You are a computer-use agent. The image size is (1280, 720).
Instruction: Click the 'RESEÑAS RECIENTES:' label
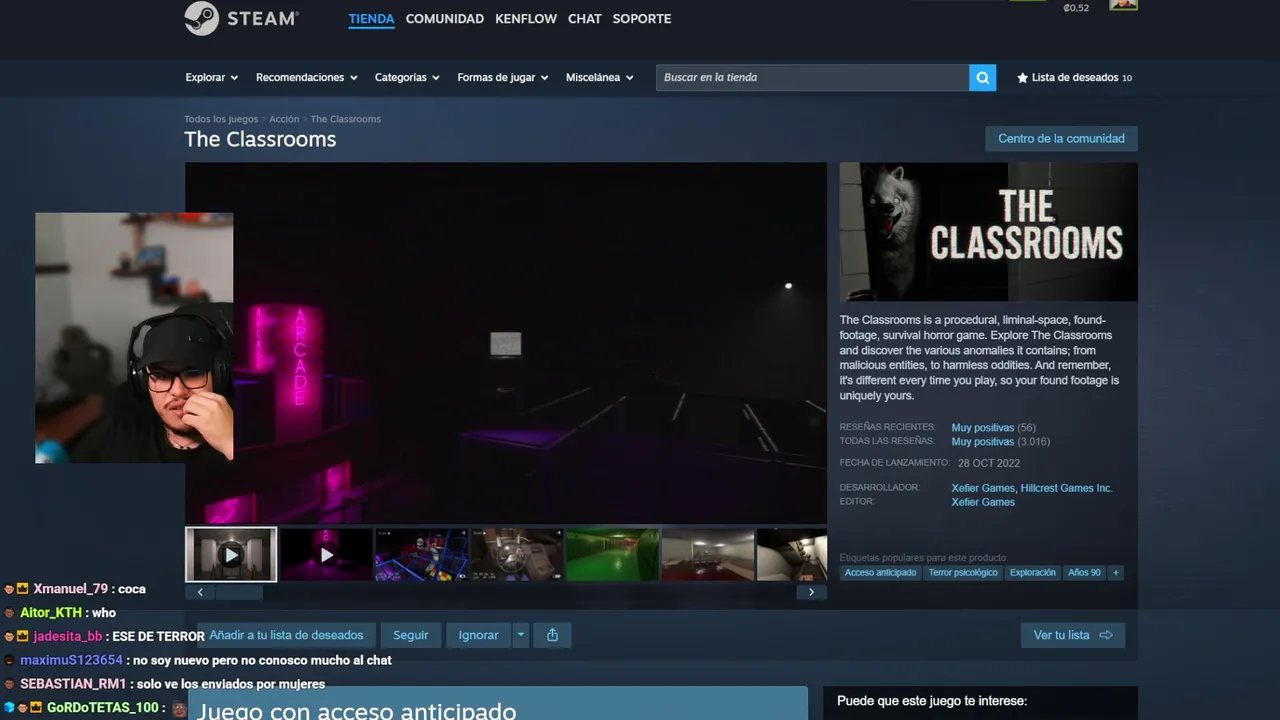click(x=888, y=427)
